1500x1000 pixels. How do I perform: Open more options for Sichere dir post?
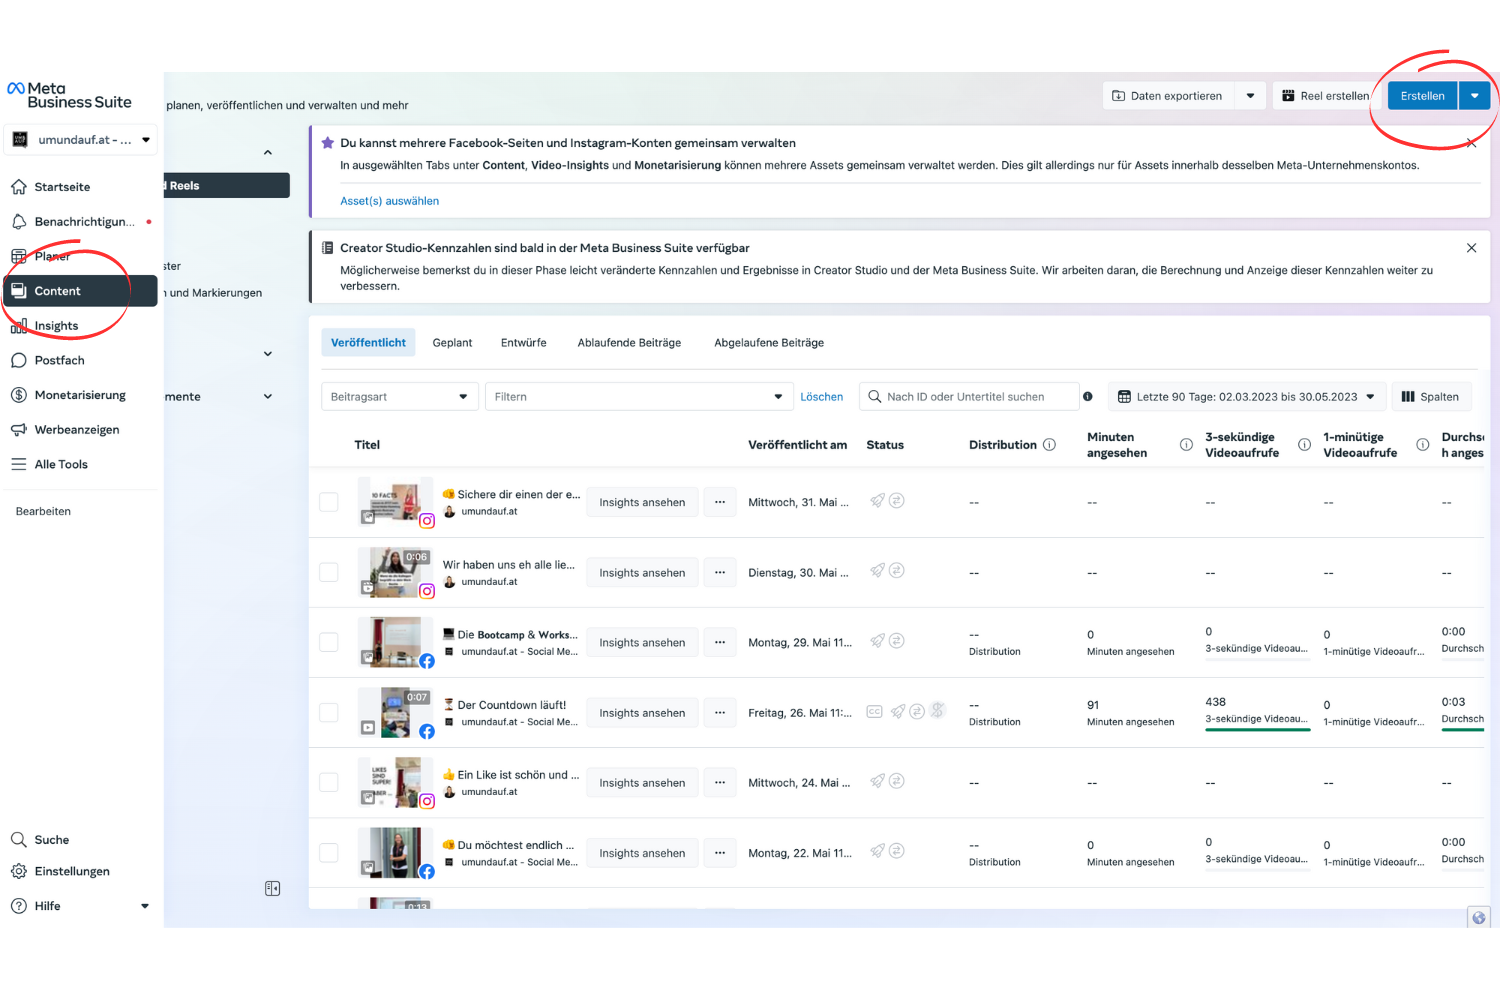(x=720, y=502)
